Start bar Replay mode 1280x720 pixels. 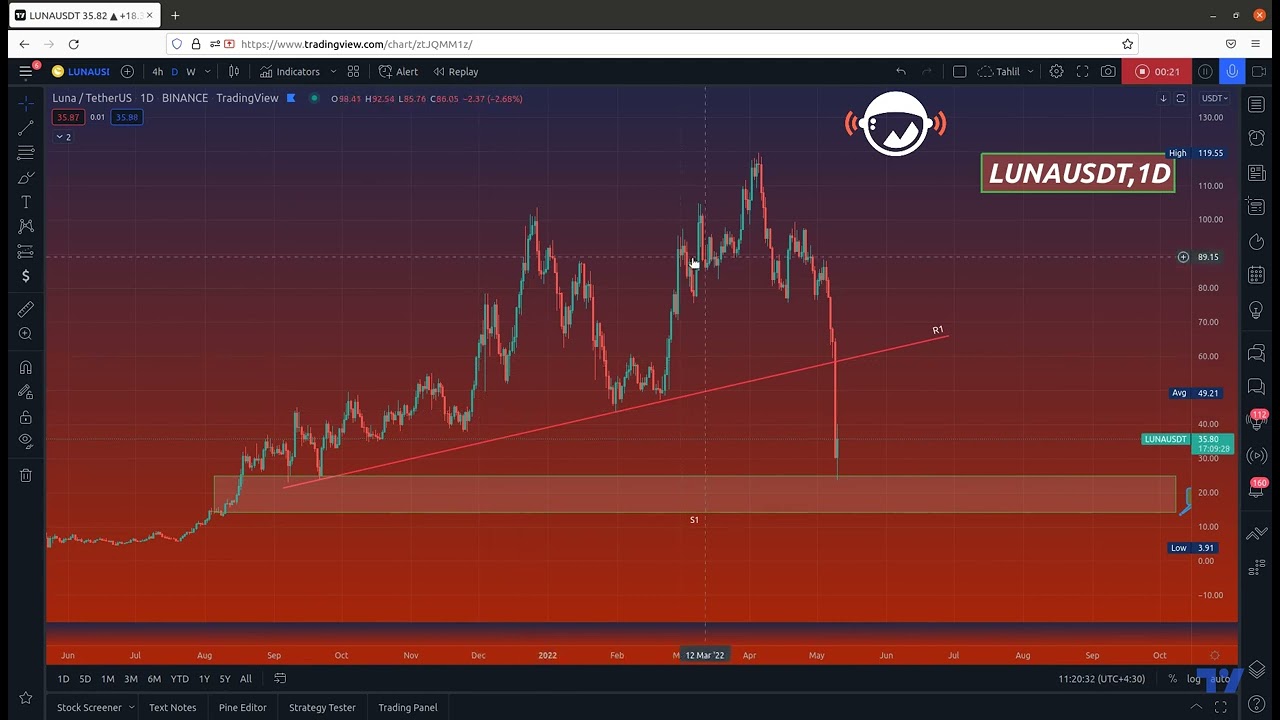pyautogui.click(x=455, y=71)
